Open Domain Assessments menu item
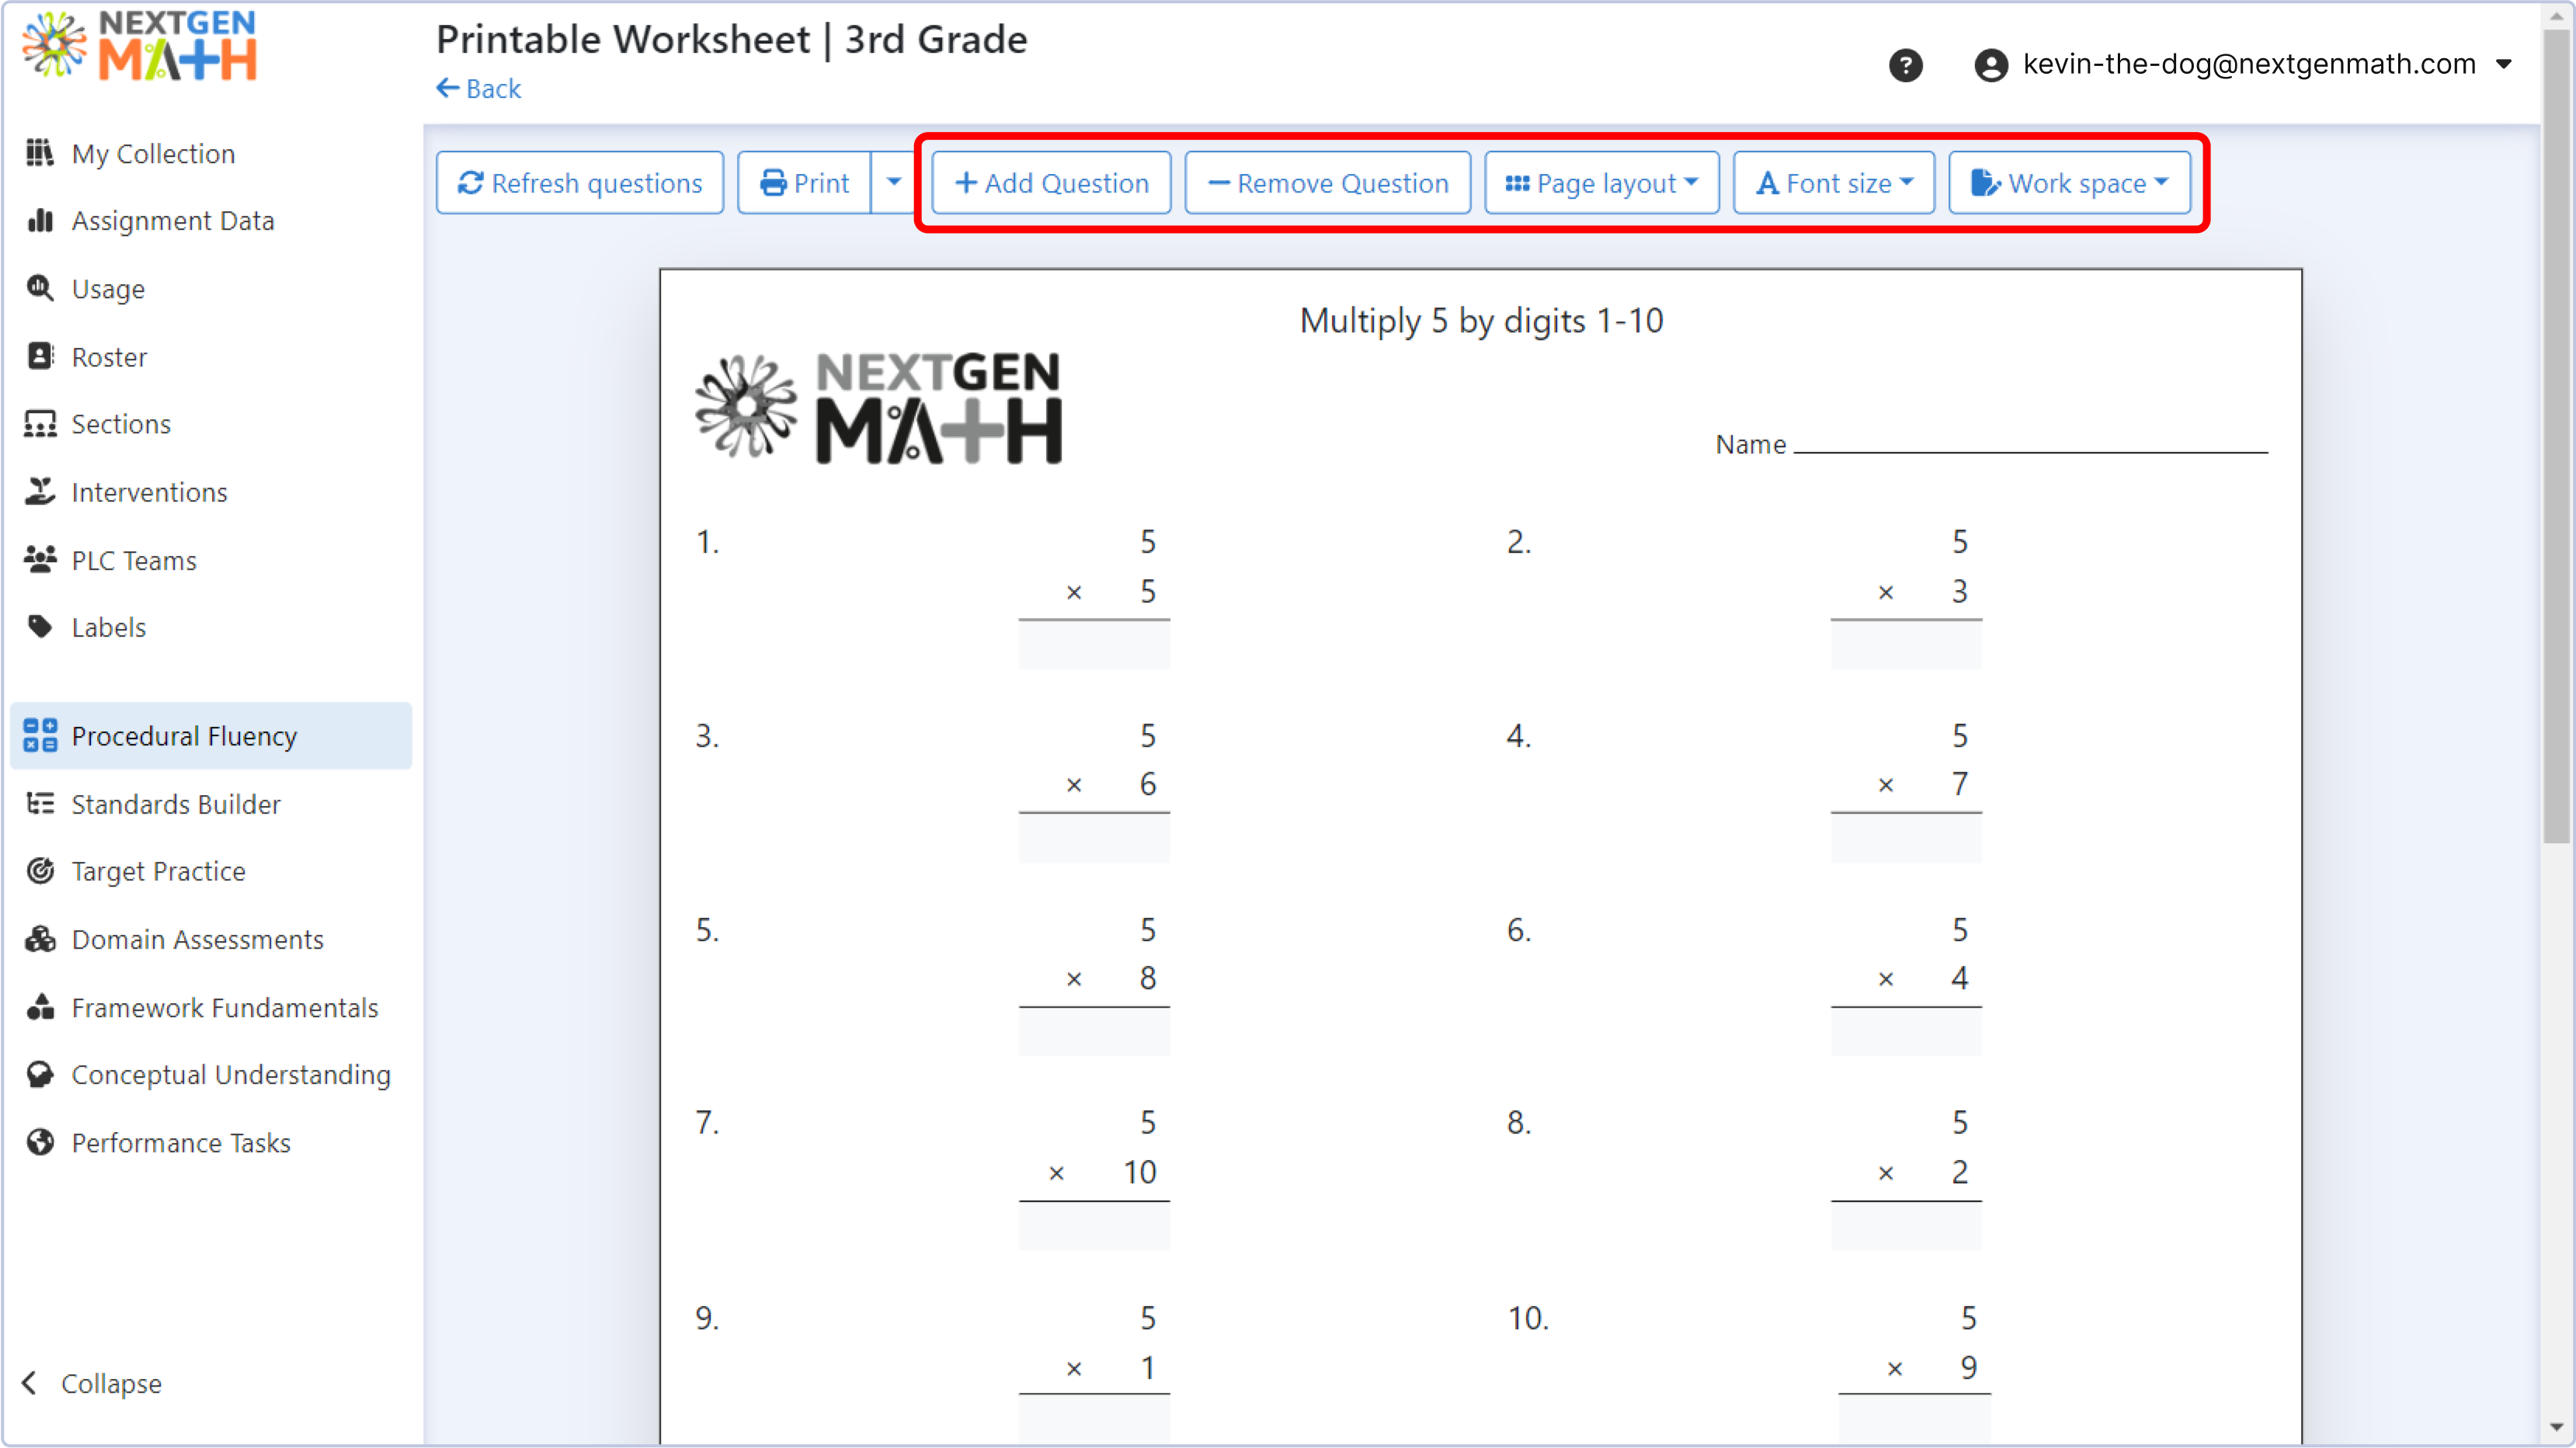2576x1448 pixels. point(197,939)
